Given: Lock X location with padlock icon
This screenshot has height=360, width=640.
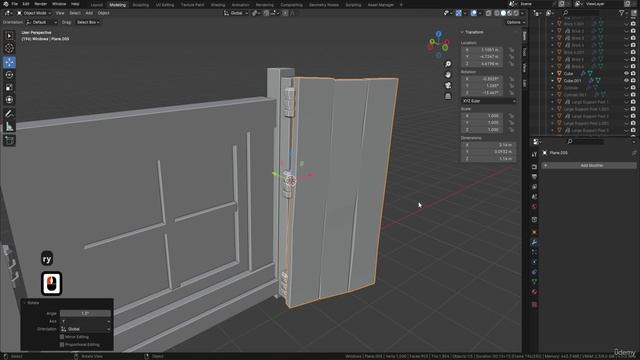Looking at the screenshot, I should tap(511, 50).
